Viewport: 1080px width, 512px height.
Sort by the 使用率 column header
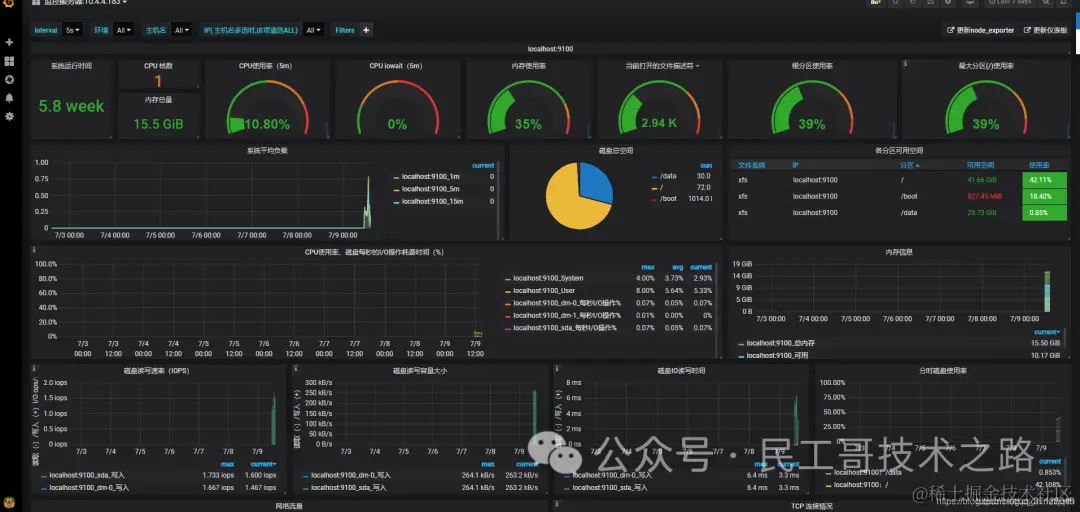(x=1039, y=165)
